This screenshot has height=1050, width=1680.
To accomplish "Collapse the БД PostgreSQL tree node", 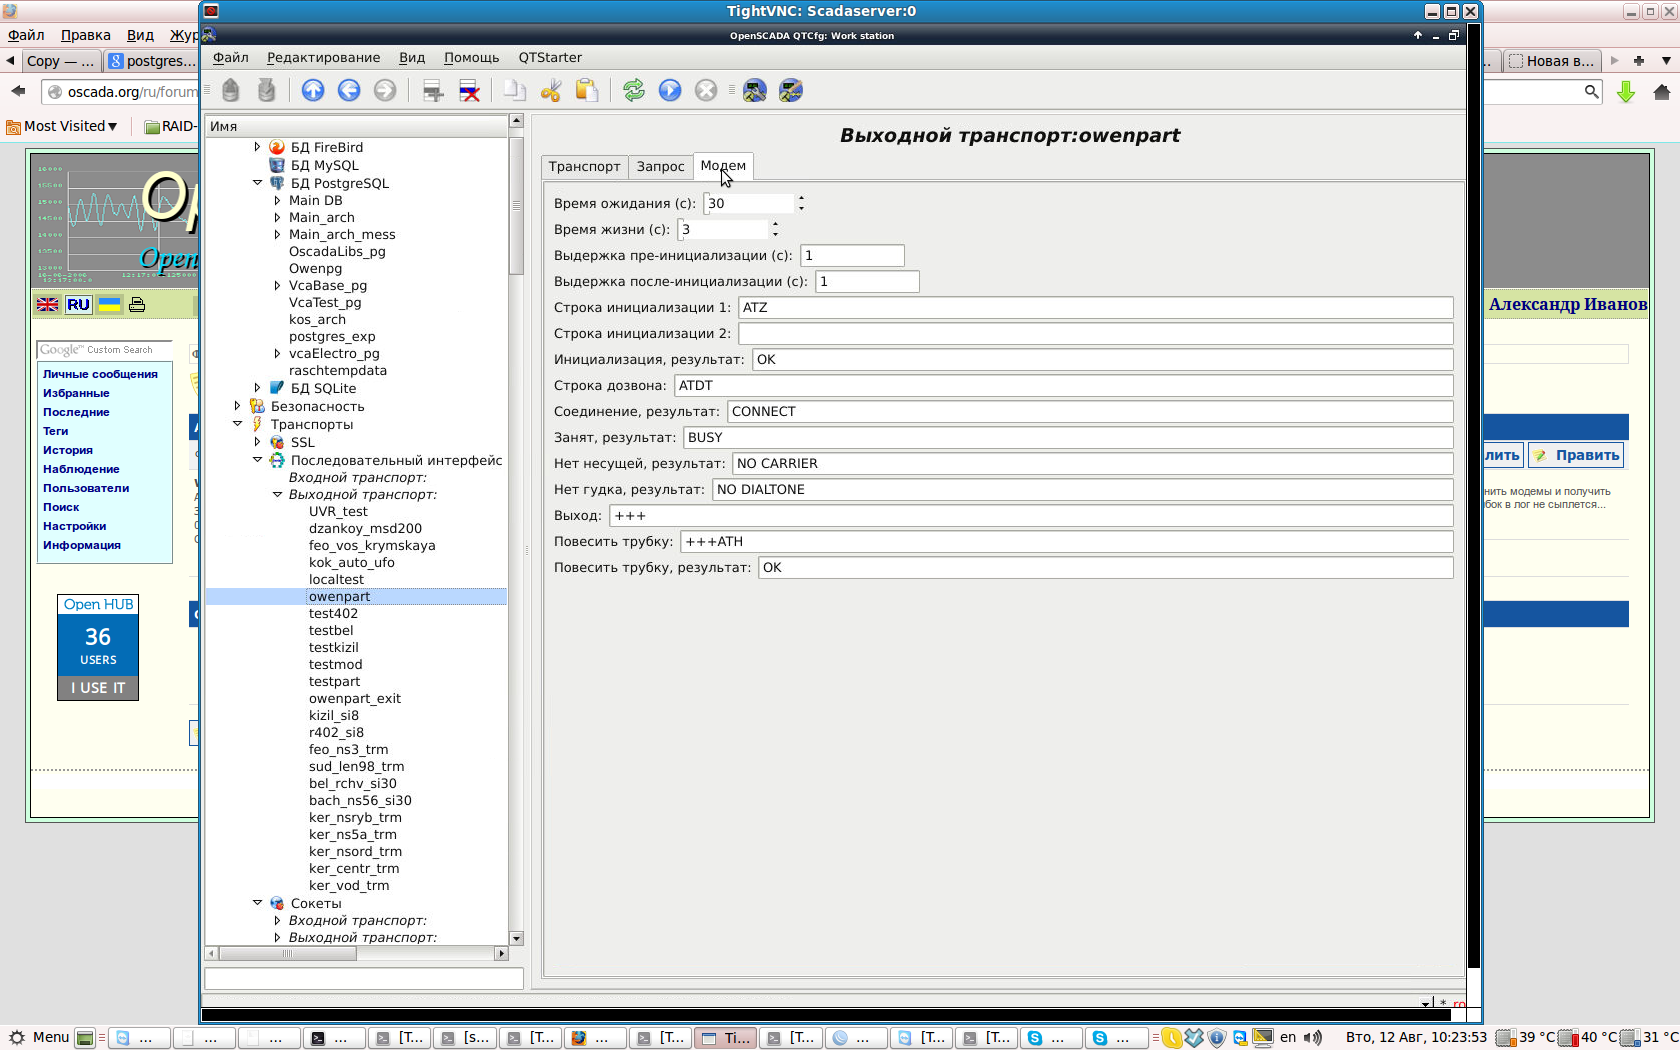I will [257, 183].
